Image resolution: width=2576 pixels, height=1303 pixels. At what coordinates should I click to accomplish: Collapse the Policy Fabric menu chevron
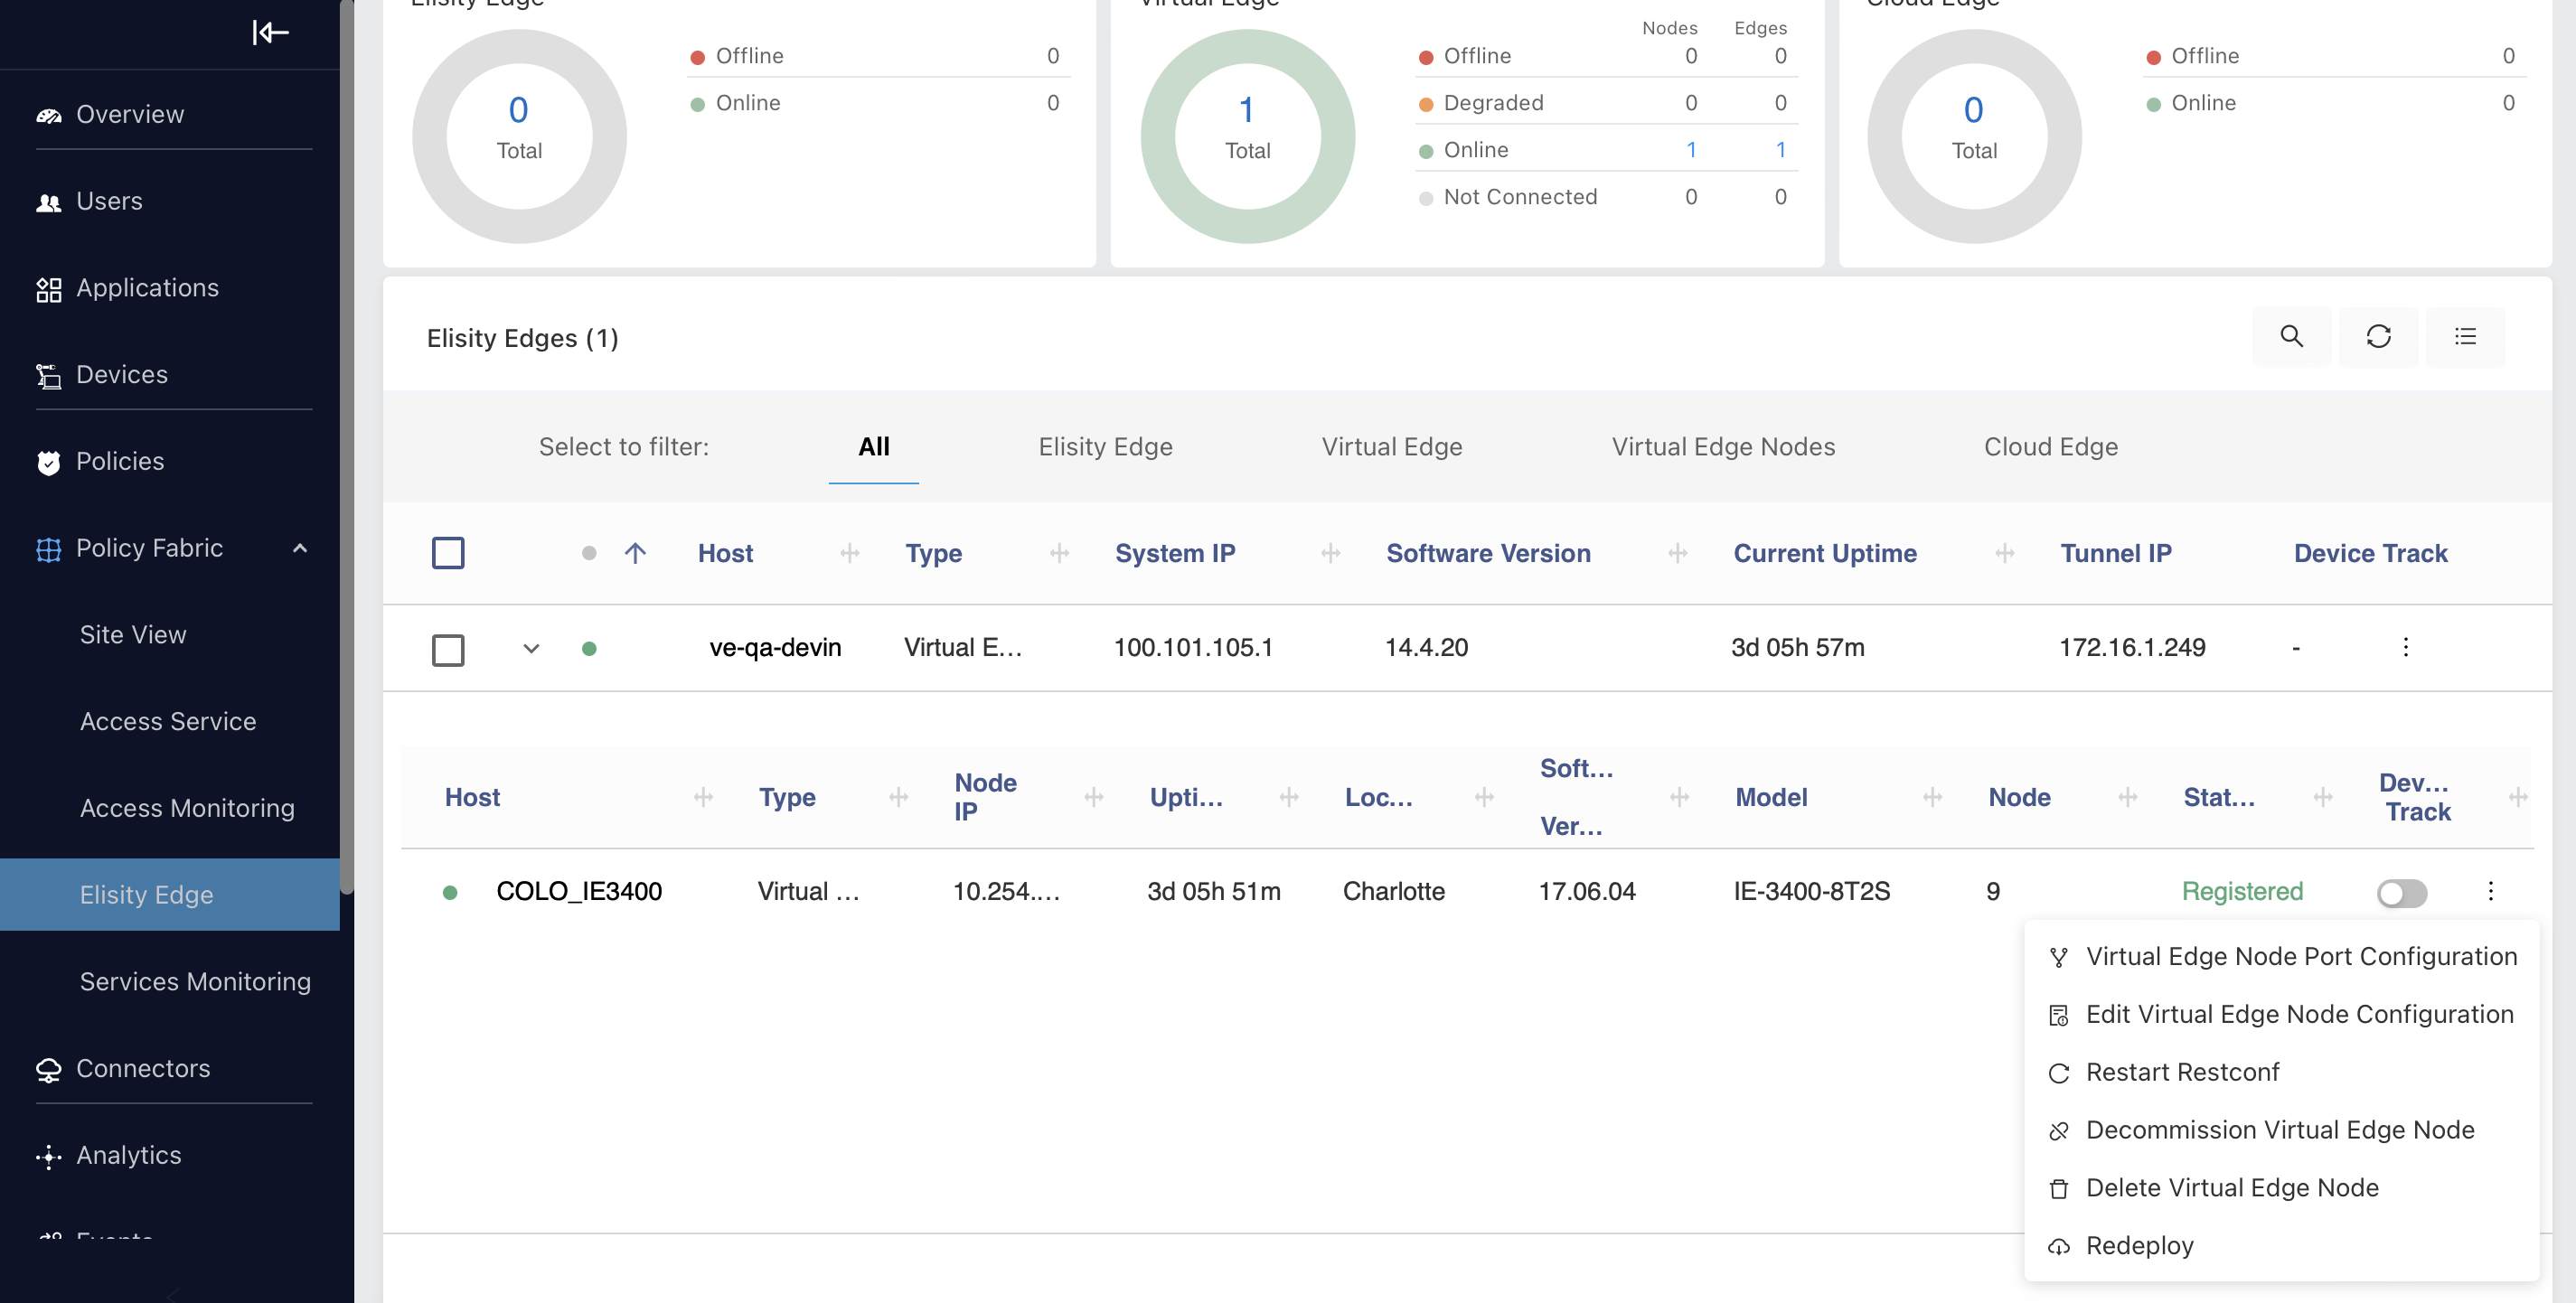[x=299, y=548]
